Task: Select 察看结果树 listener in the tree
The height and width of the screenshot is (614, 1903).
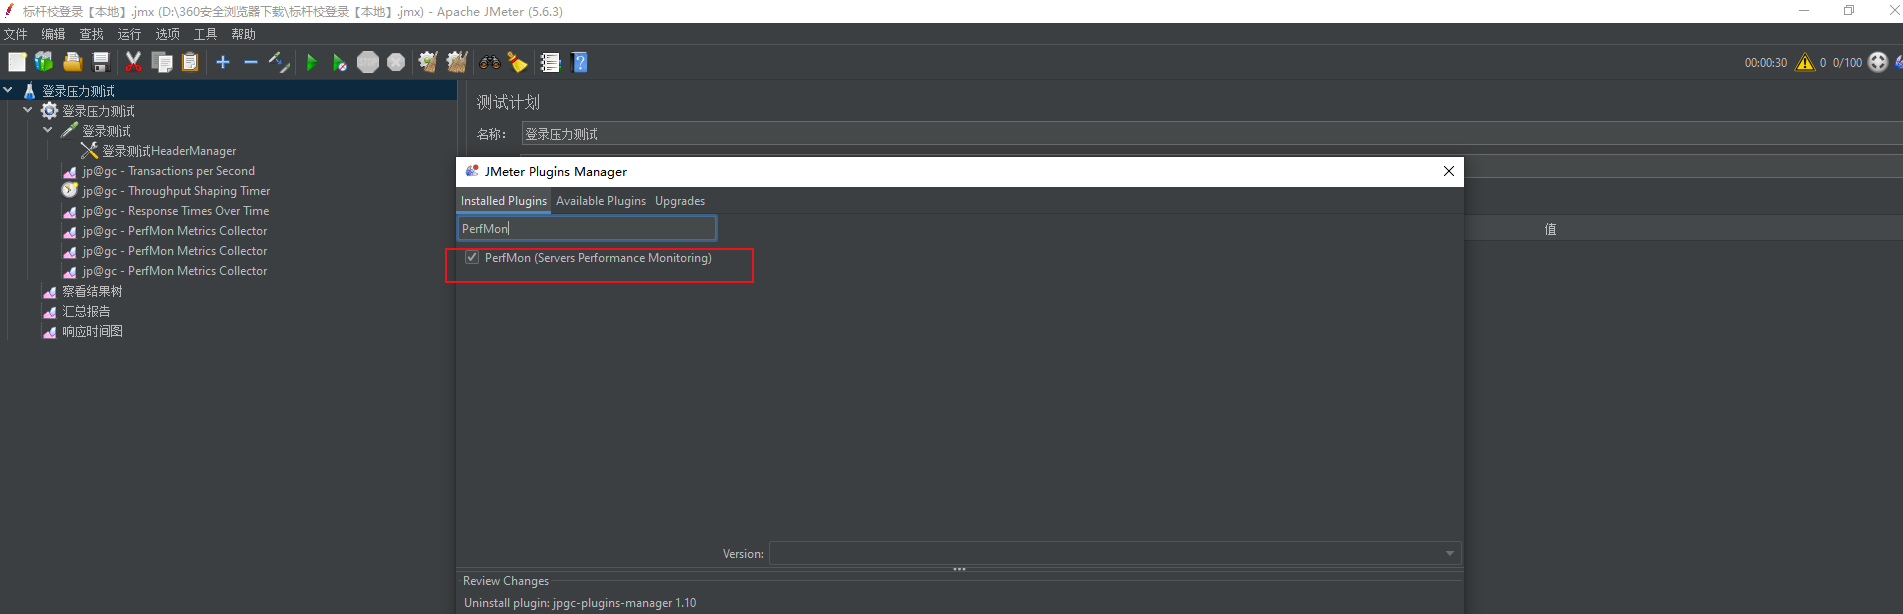Action: pos(92,291)
